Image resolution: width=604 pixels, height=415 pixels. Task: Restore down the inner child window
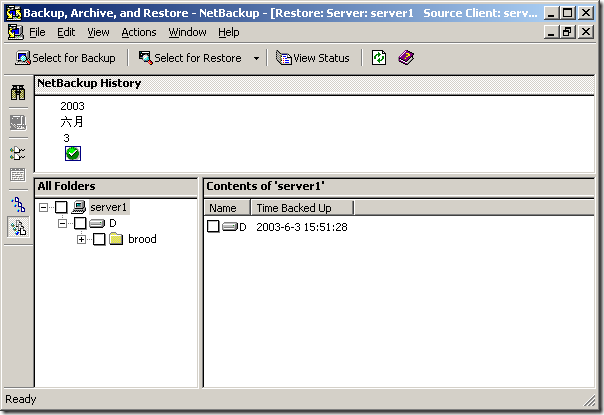point(568,32)
